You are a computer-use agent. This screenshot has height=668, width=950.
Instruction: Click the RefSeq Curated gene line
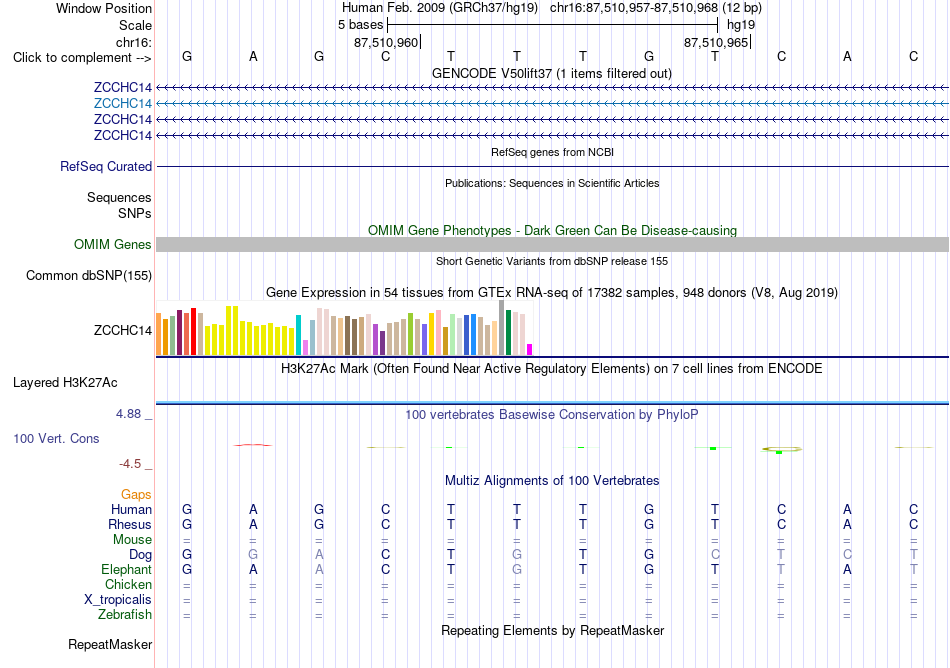tap(552, 167)
